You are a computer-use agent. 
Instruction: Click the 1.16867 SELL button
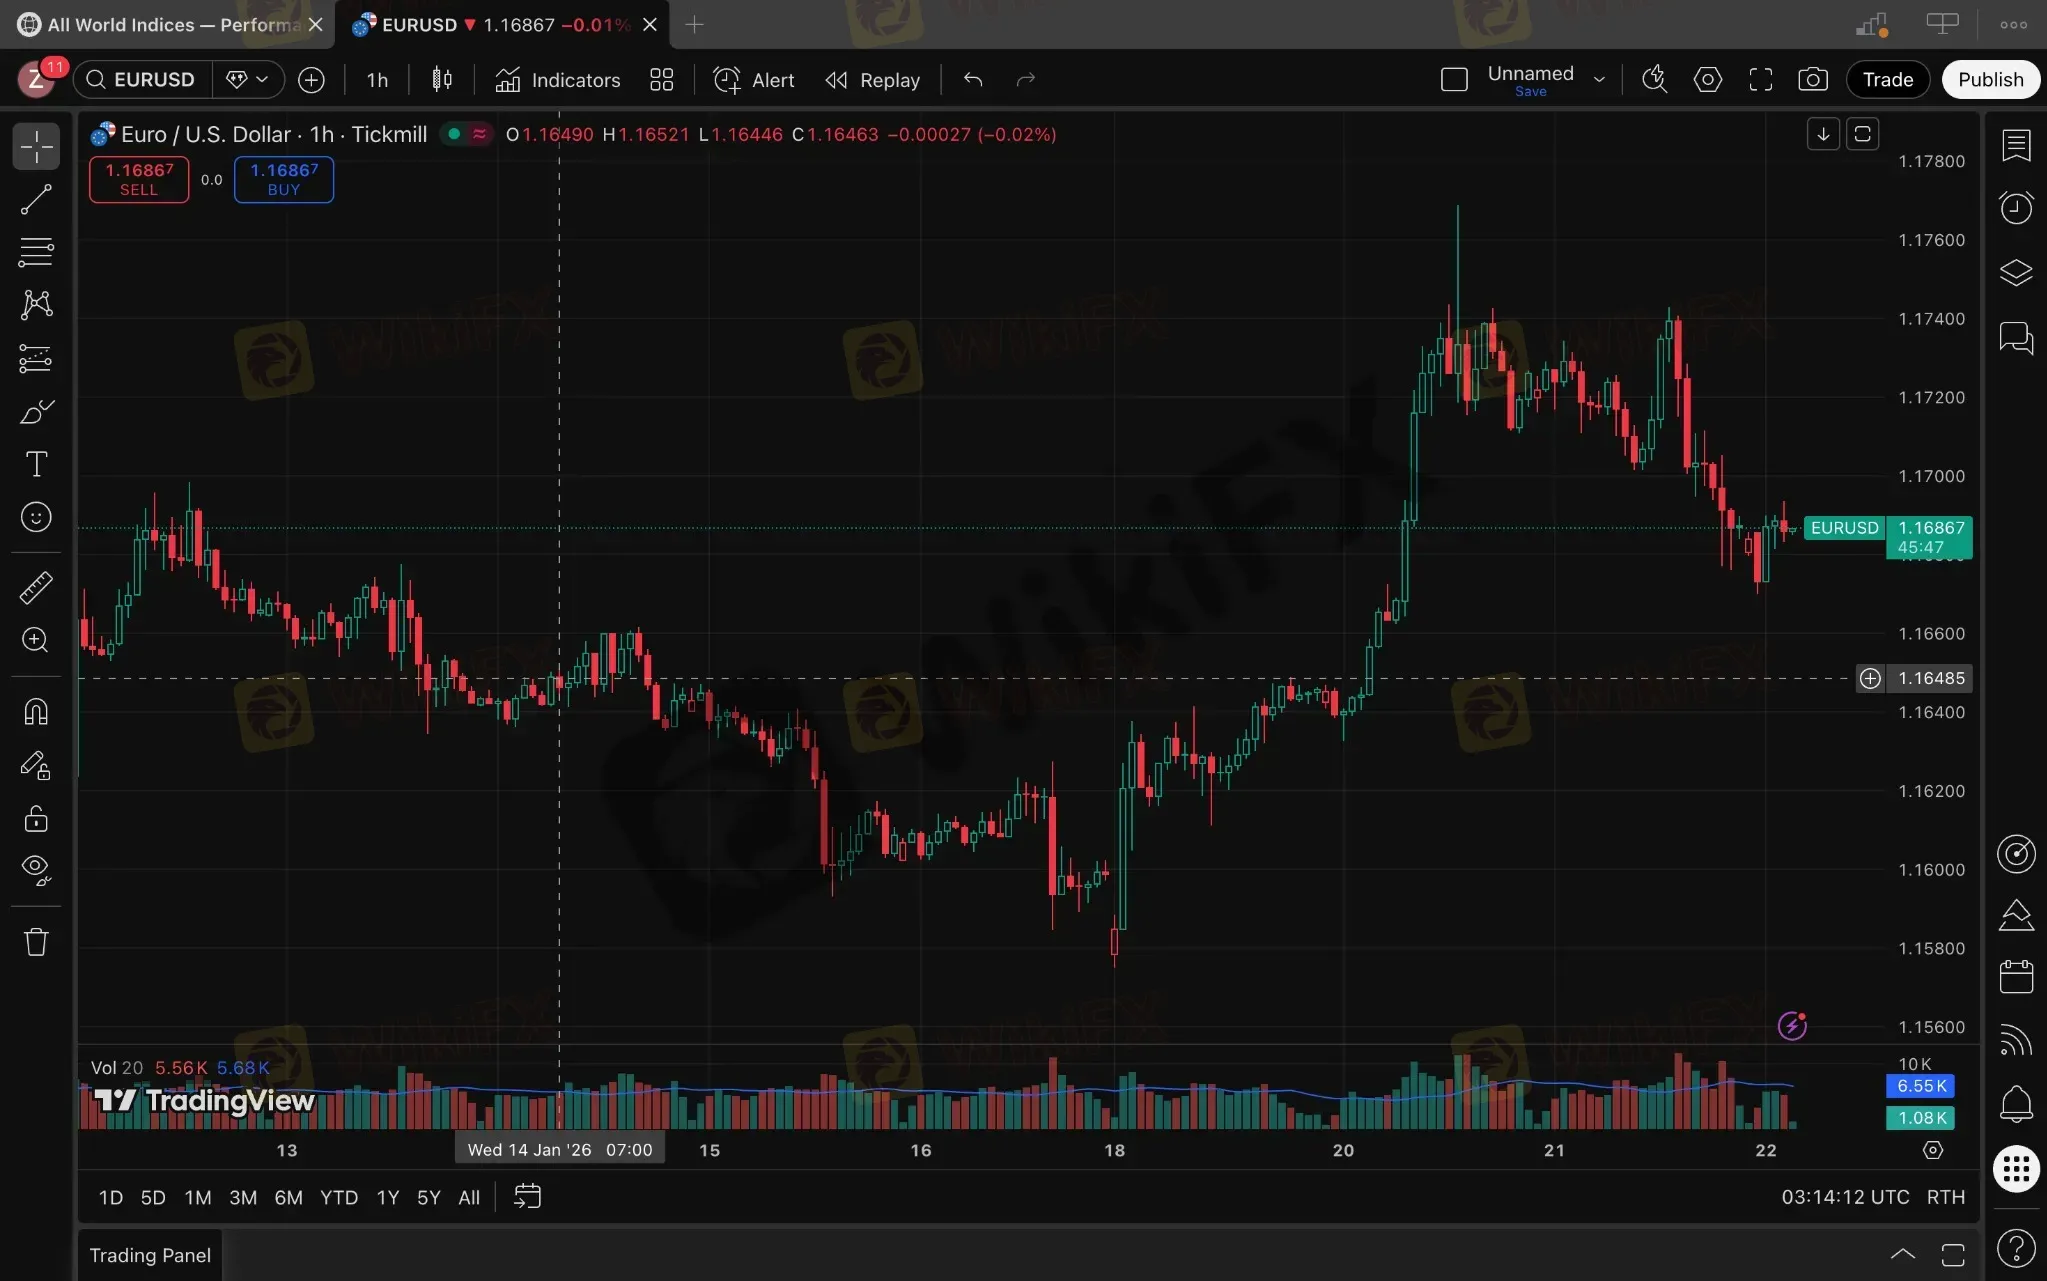coord(139,180)
